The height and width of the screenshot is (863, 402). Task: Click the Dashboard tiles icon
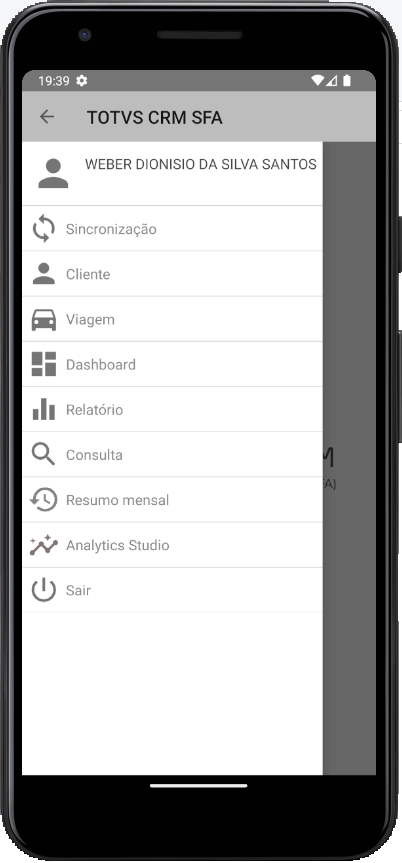point(44,364)
